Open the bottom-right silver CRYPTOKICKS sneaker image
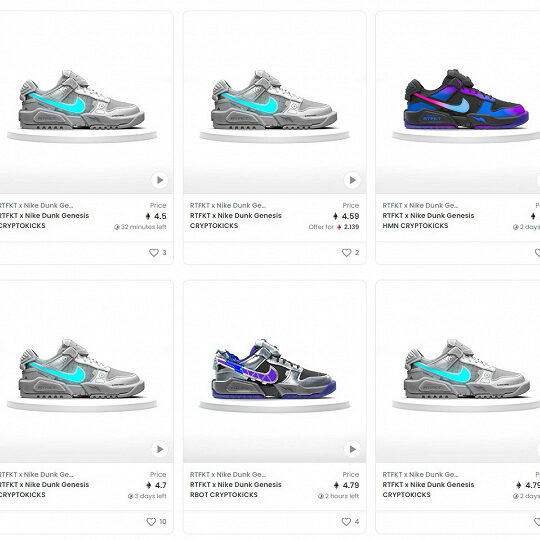The height and width of the screenshot is (540, 540). pyautogui.click(x=458, y=371)
